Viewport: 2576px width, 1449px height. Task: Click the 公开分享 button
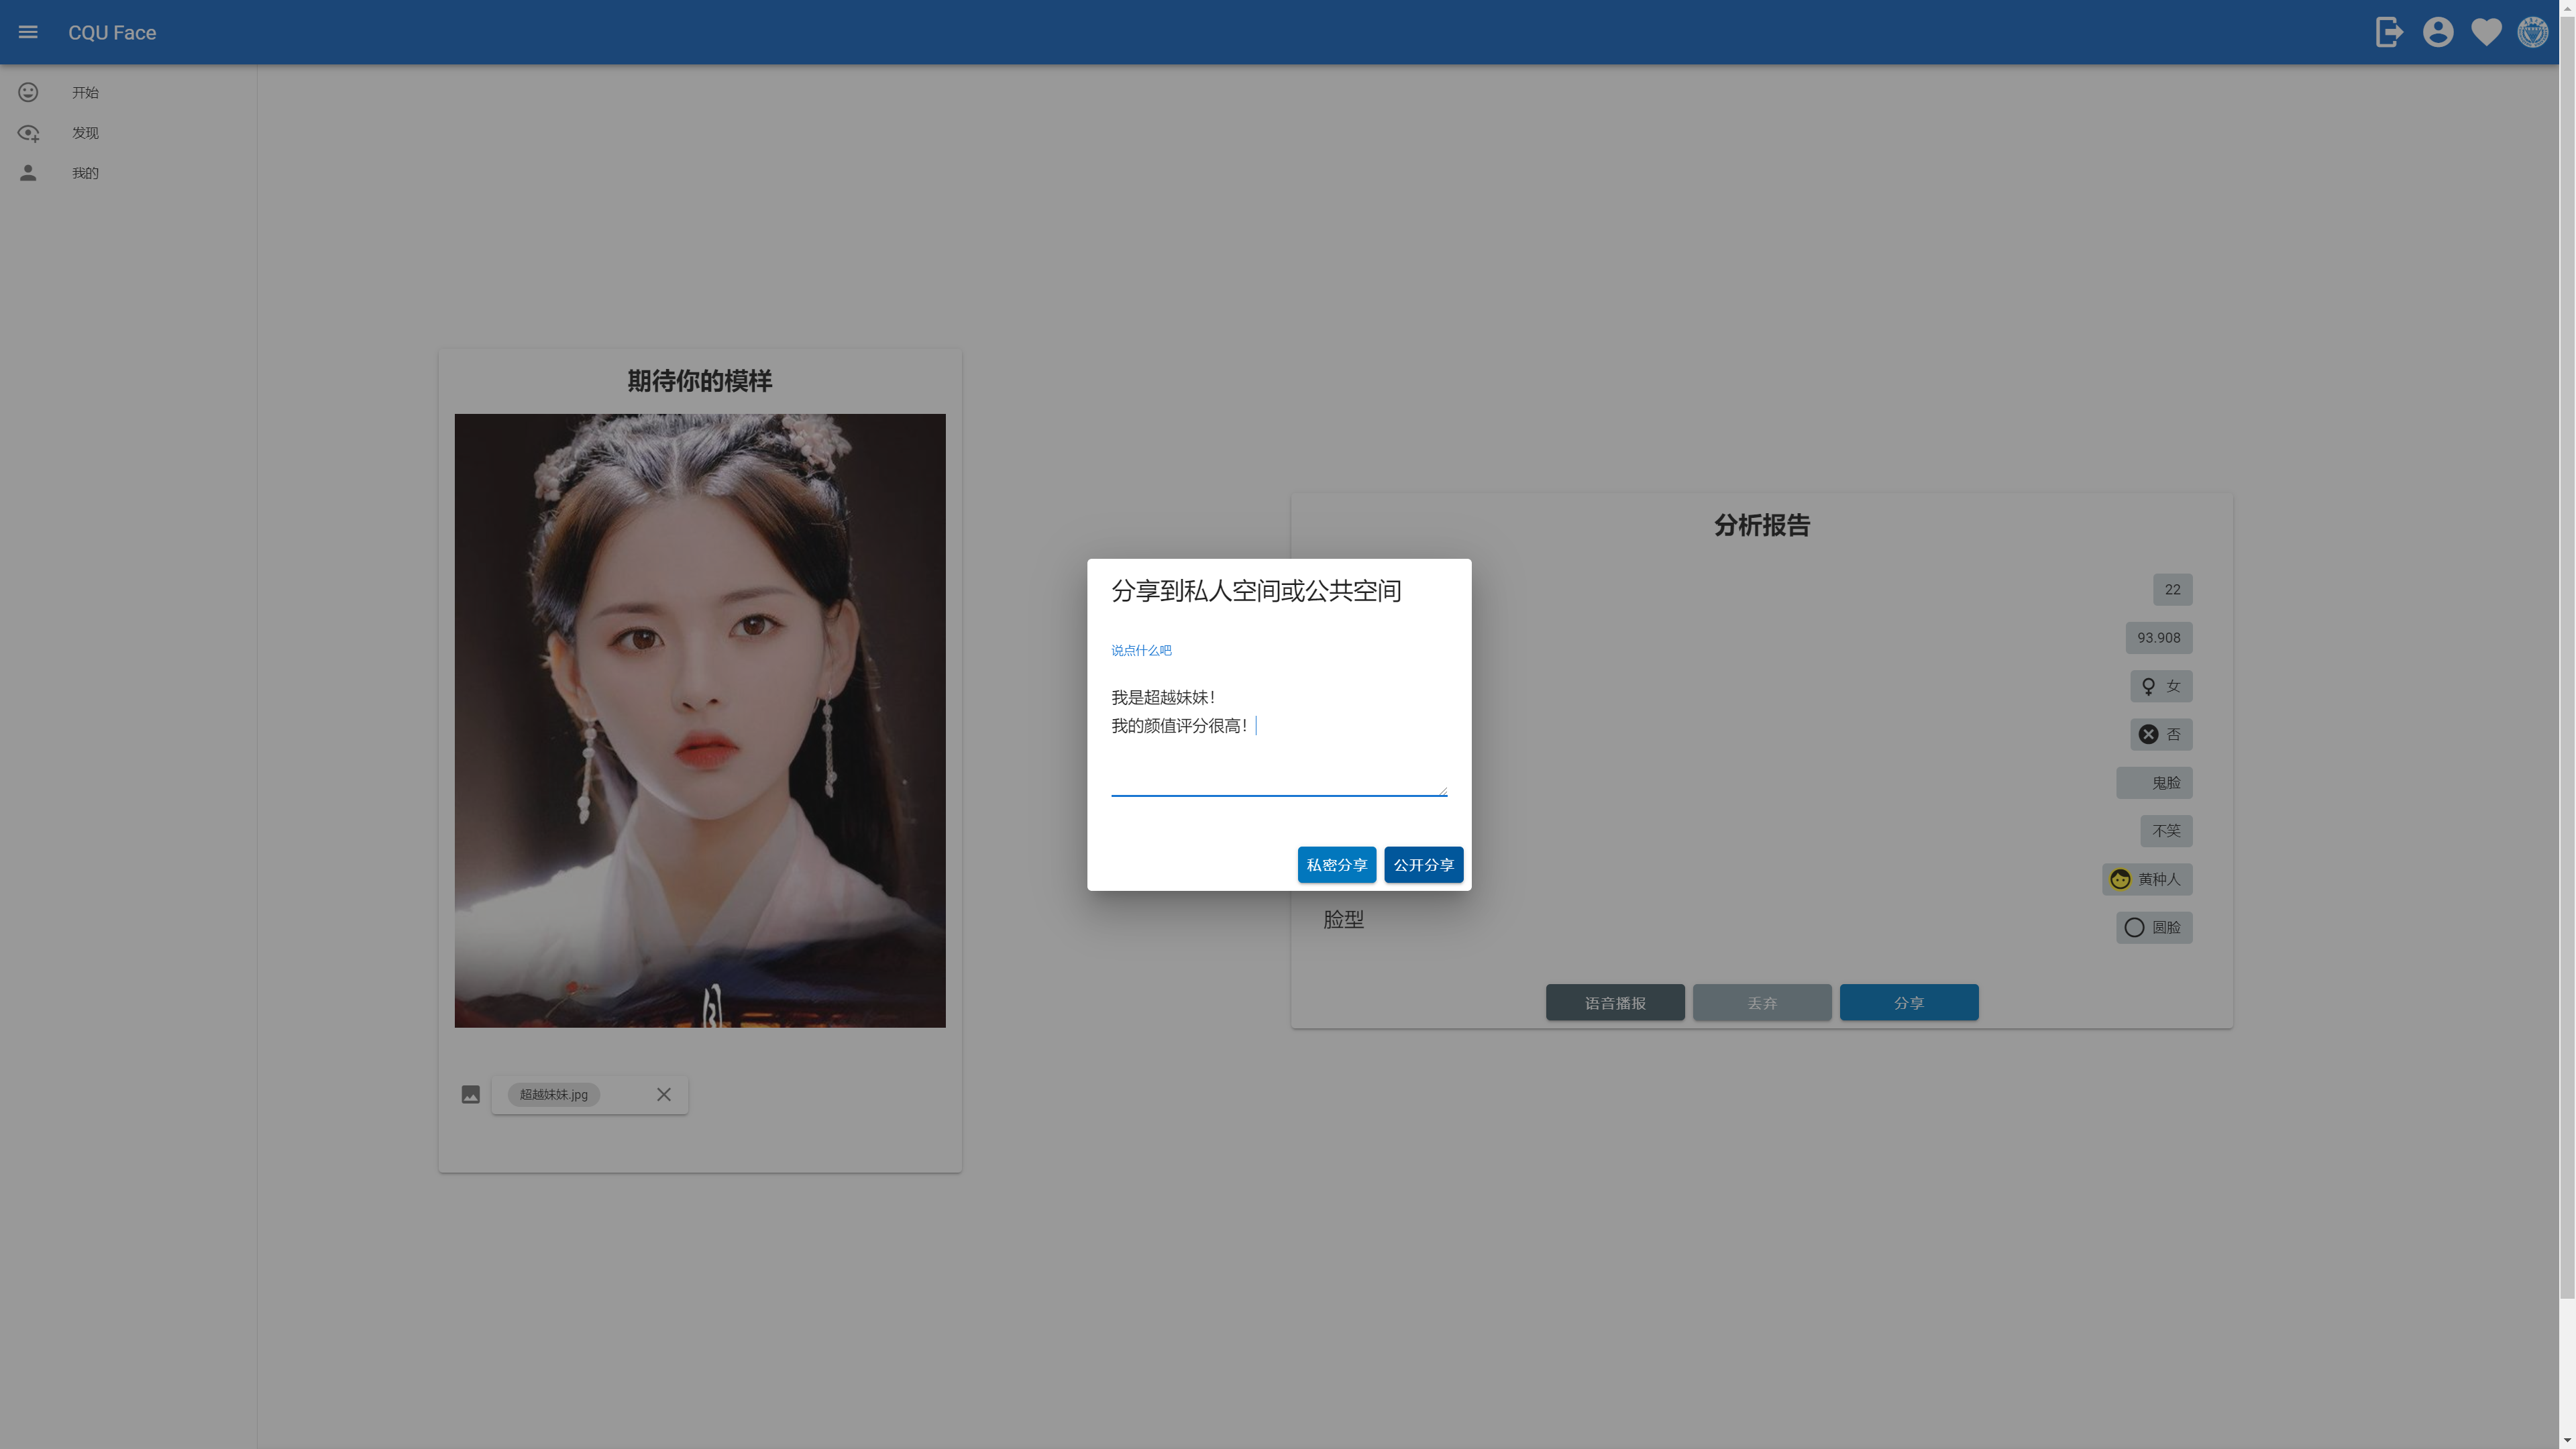click(x=1423, y=864)
